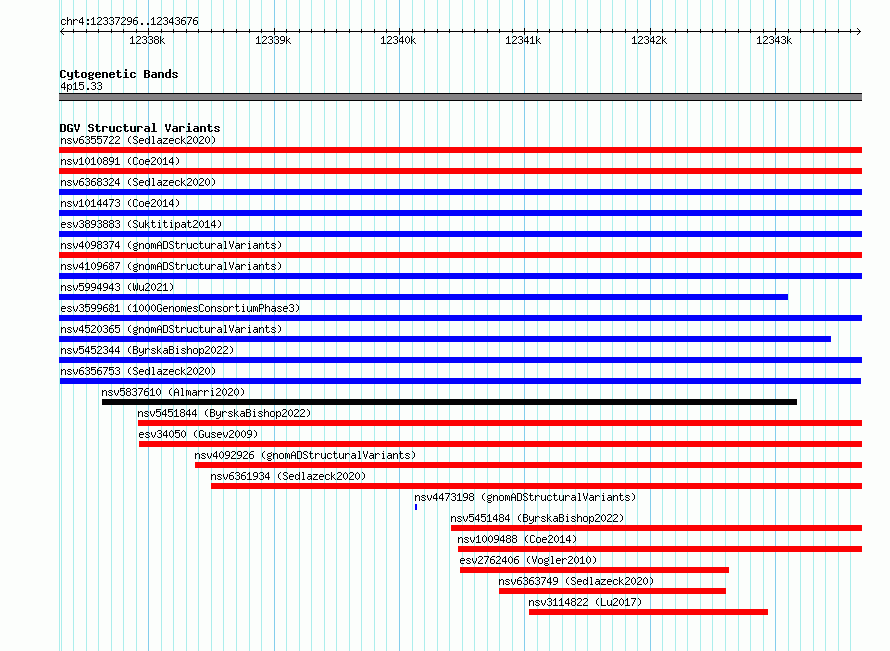Open nsv6363749 (Sedlazeck2020) label
Screen dimensions: 890x651
576,581
